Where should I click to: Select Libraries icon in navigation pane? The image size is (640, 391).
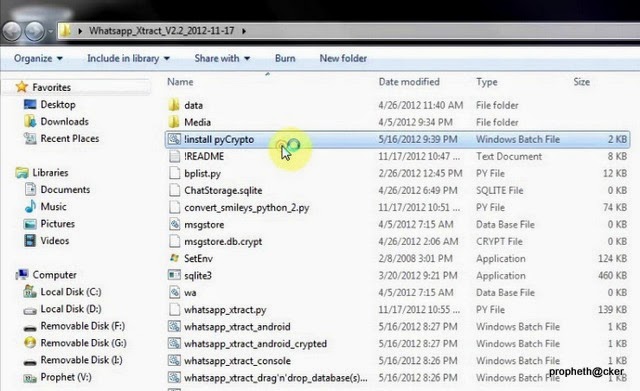pyautogui.click(x=22, y=173)
